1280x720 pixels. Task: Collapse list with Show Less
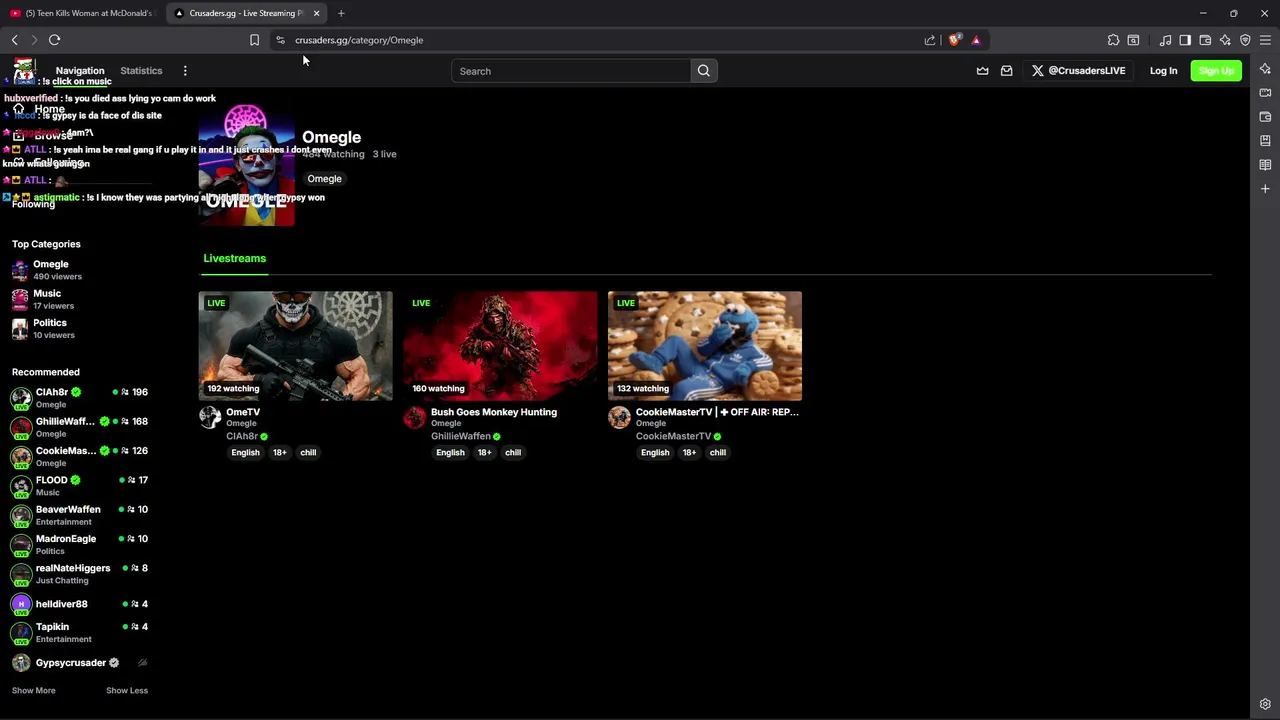[127, 690]
